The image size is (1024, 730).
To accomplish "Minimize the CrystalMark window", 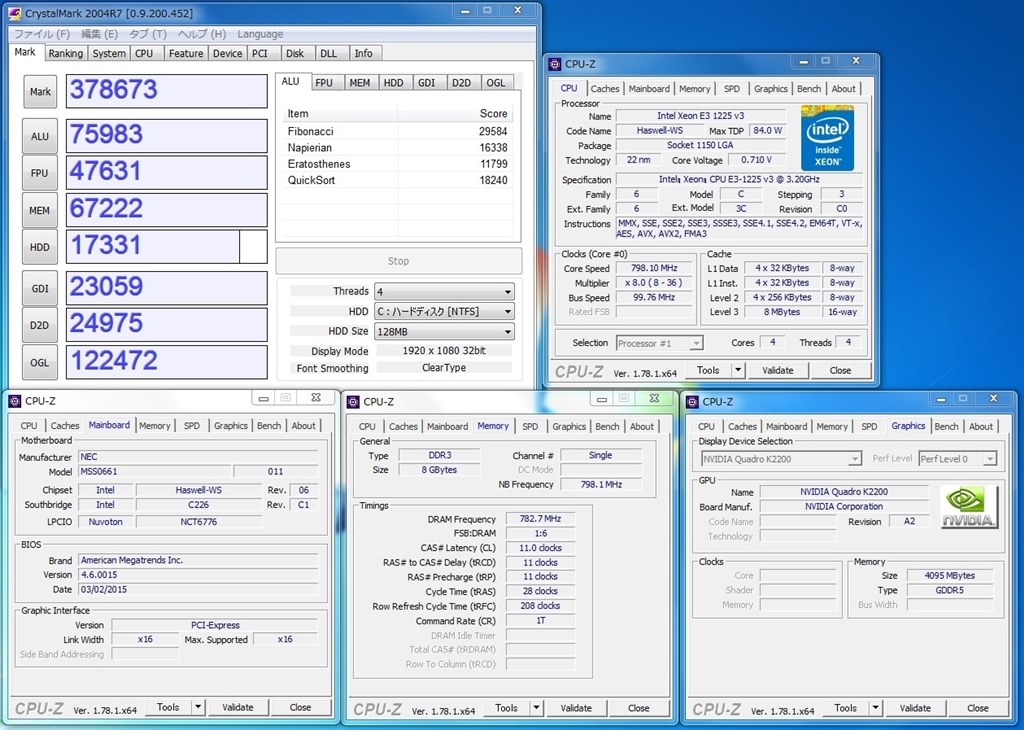I will coord(465,11).
